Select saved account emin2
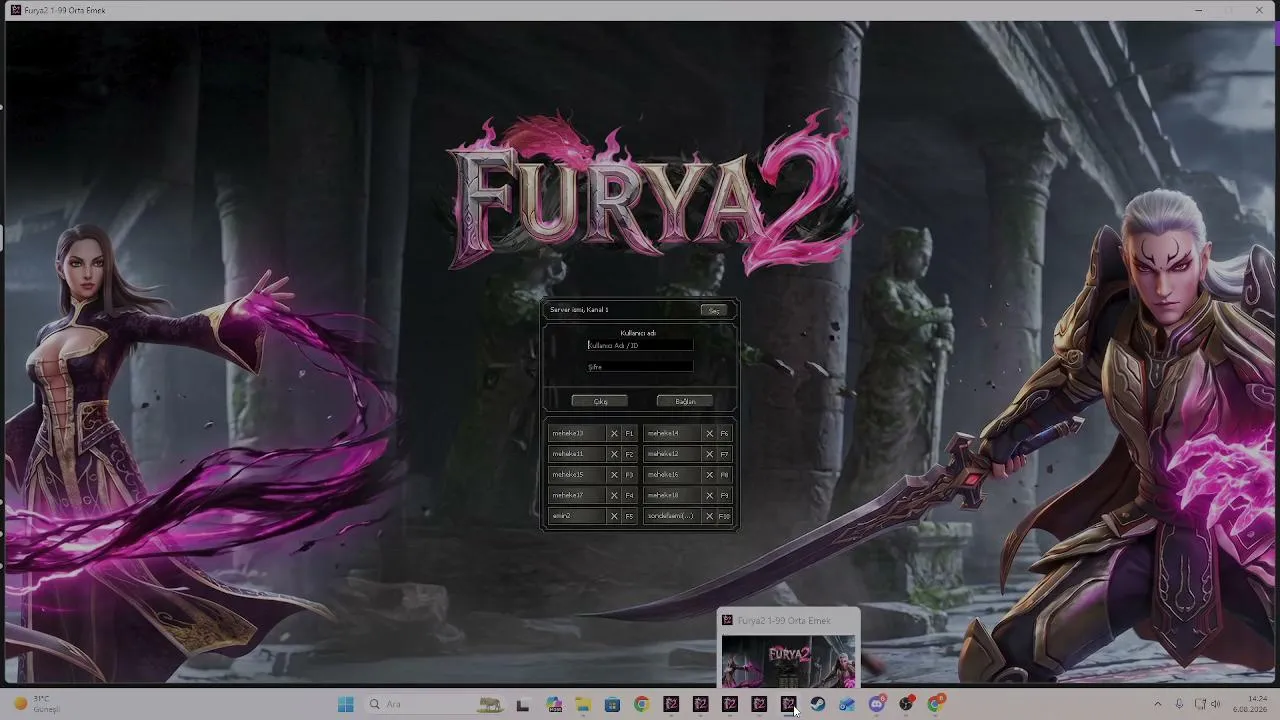 [x=577, y=516]
